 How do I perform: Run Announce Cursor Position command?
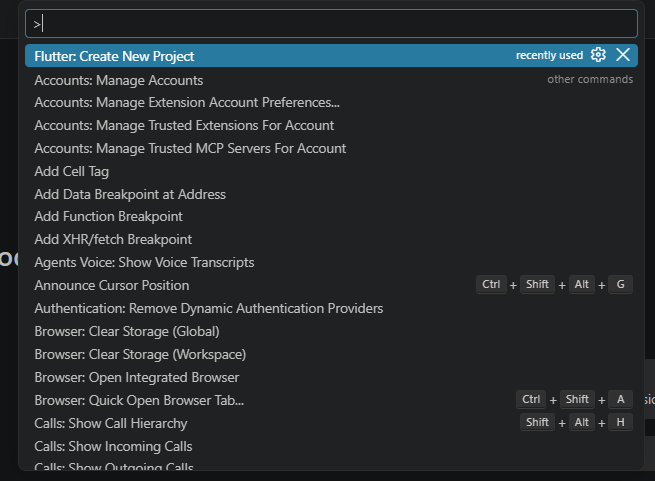click(x=331, y=285)
